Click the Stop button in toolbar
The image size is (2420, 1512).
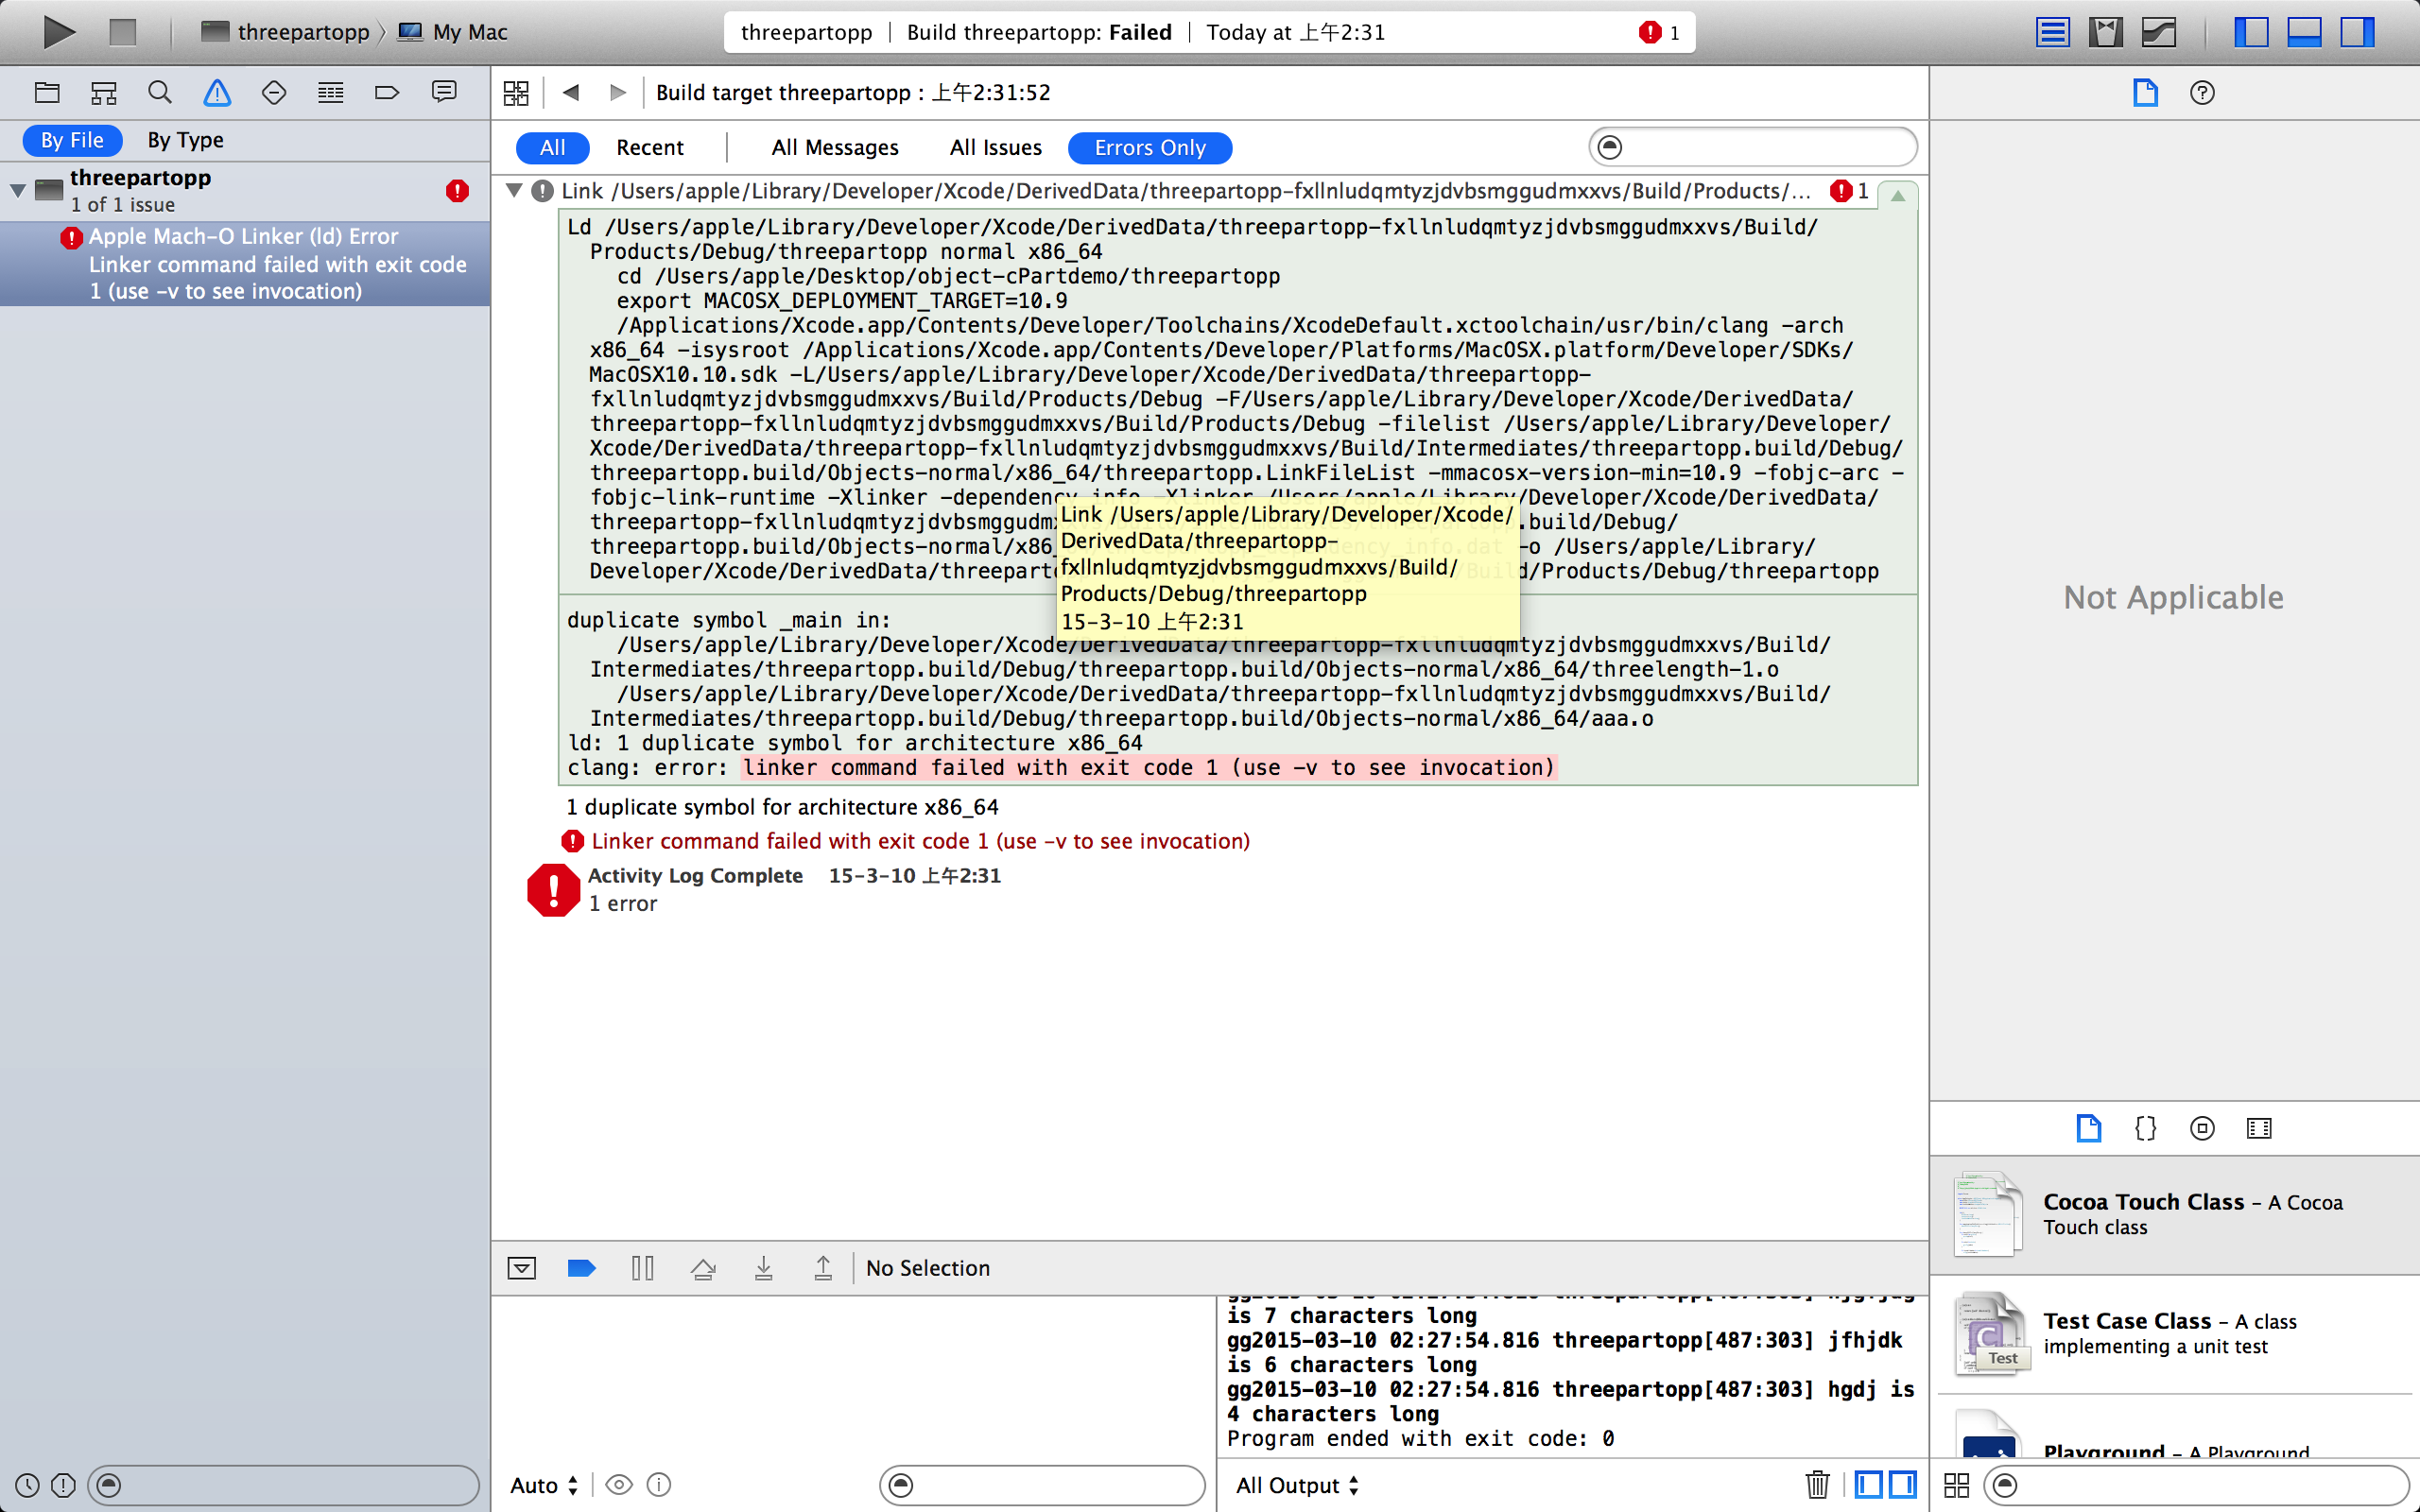pyautogui.click(x=122, y=32)
